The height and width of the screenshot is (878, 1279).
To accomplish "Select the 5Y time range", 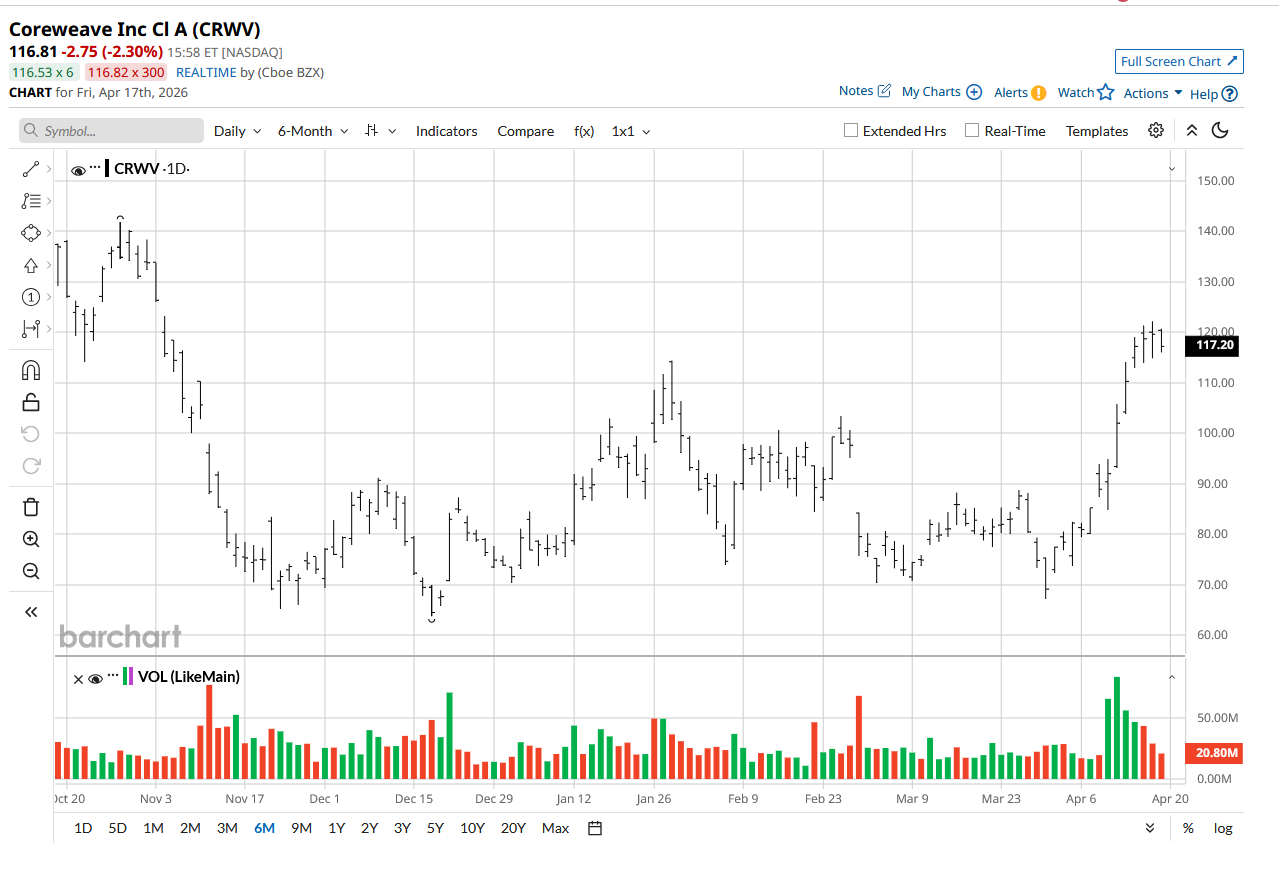I will (435, 828).
